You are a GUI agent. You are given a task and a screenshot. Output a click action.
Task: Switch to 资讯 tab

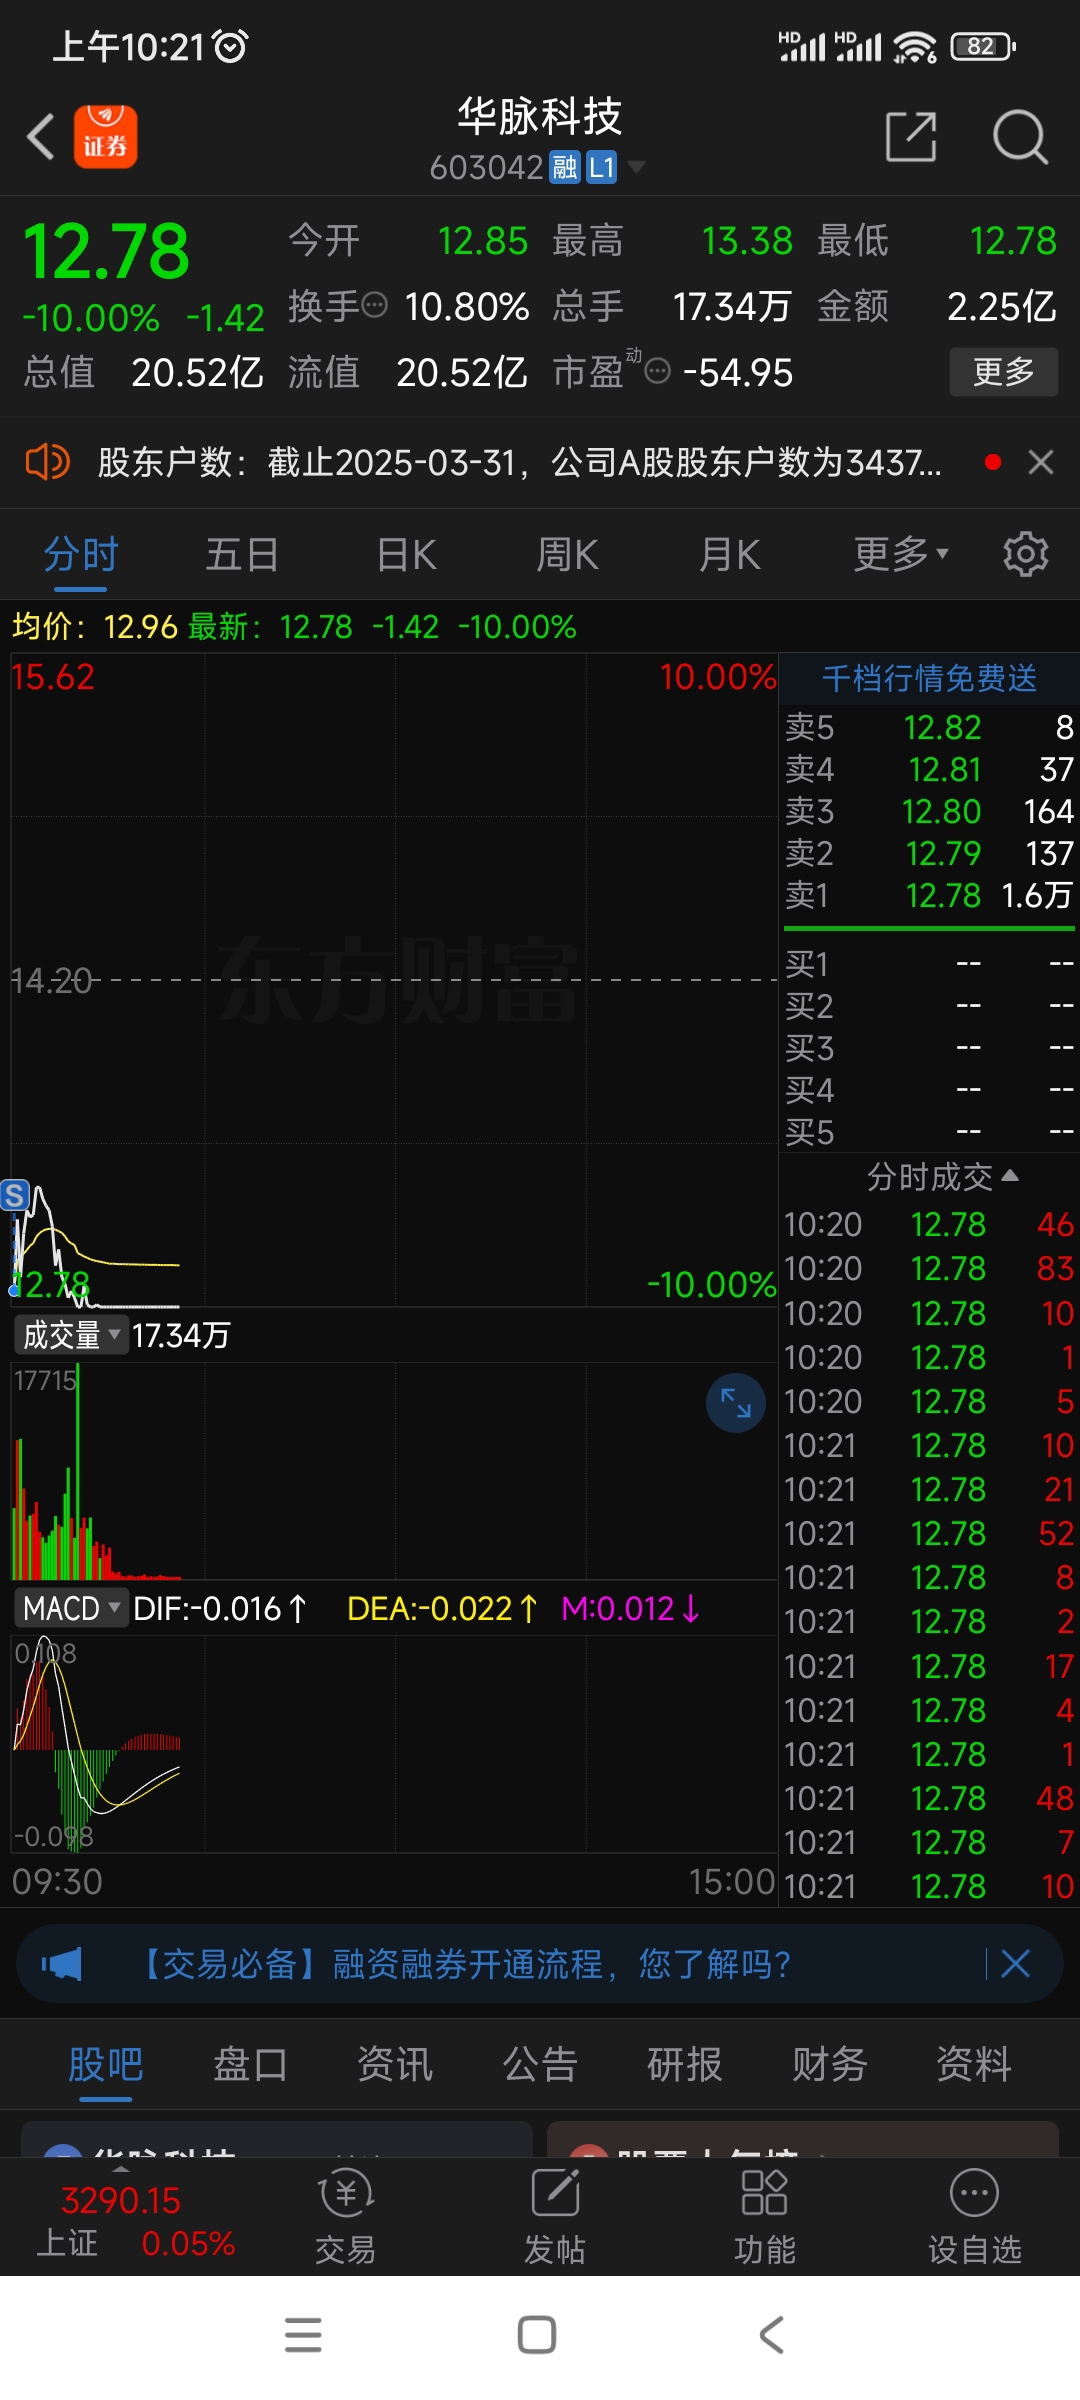pyautogui.click(x=395, y=2064)
